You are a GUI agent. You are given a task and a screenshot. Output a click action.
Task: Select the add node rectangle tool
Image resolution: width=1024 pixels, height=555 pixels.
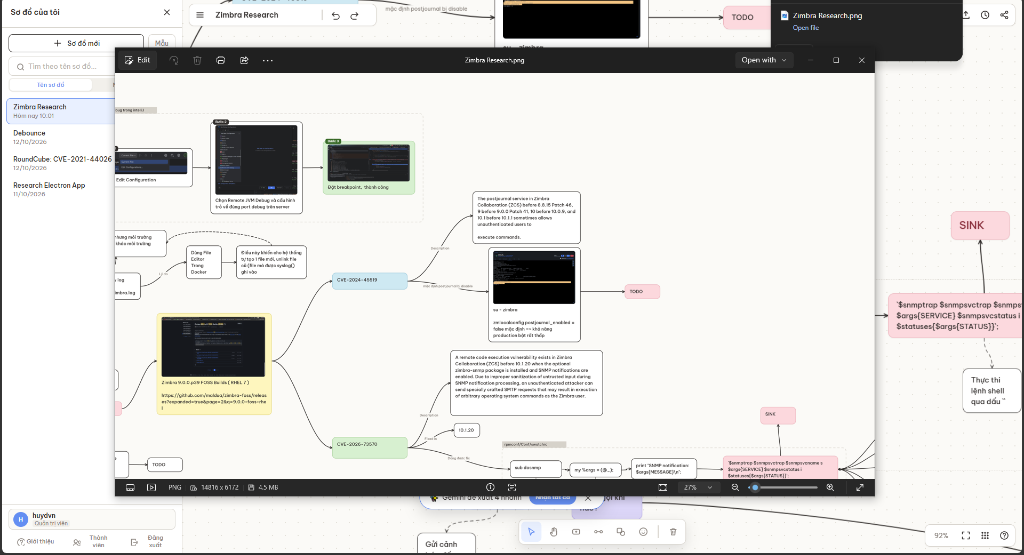[576, 531]
